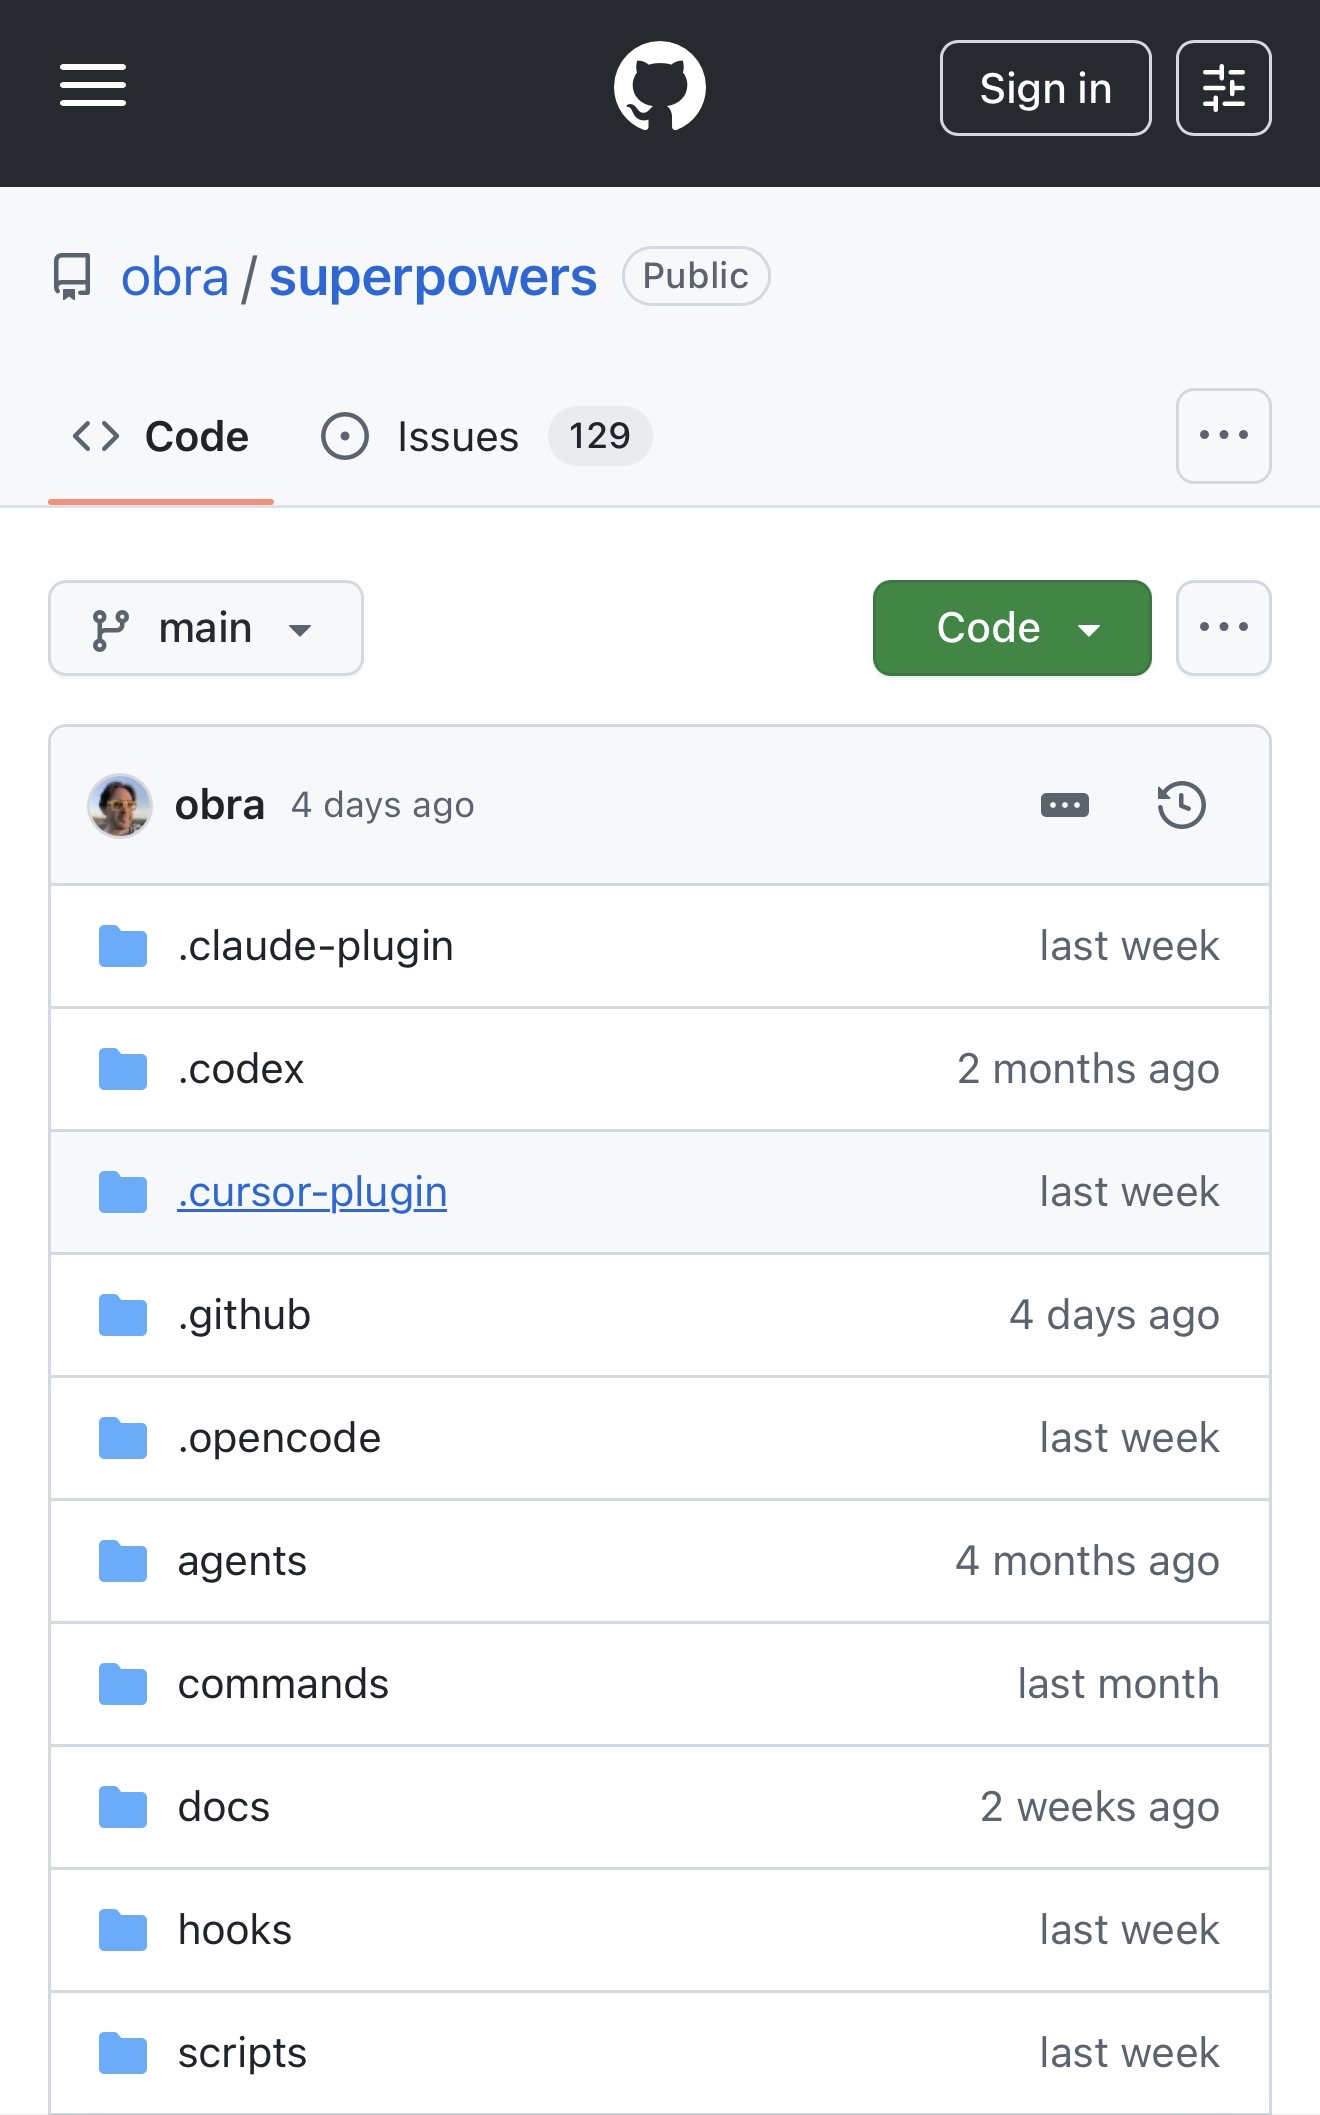
Task: Click the GitHub logo home icon
Action: [659, 87]
